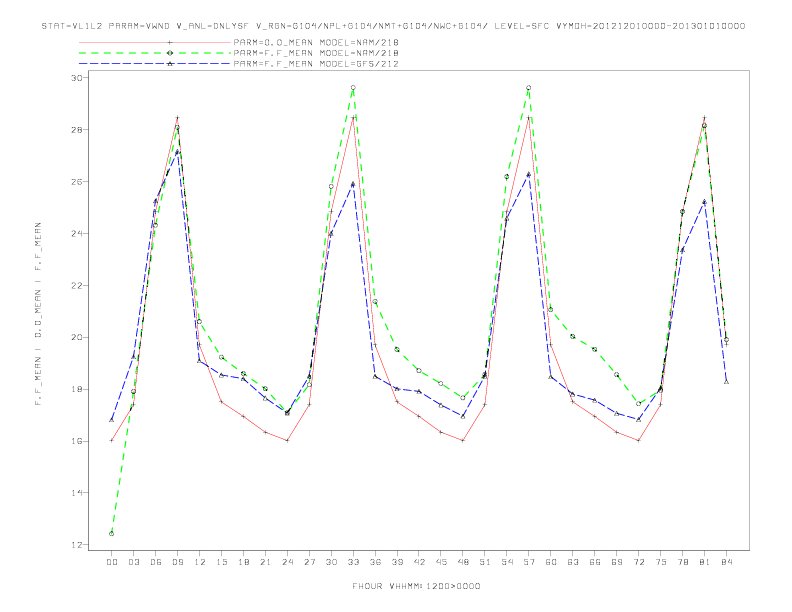This screenshot has width=792, height=612.
Task: Click the x-axis forecast hour label 81
Action: tap(705, 562)
